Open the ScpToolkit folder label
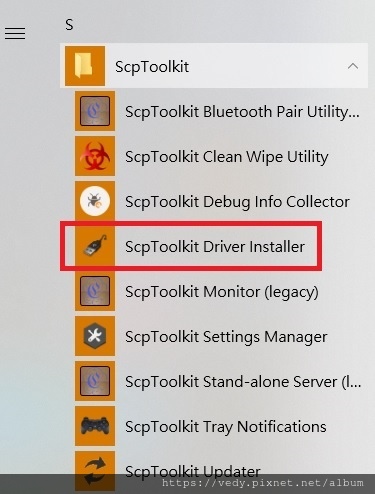The image size is (375, 494). click(x=152, y=67)
